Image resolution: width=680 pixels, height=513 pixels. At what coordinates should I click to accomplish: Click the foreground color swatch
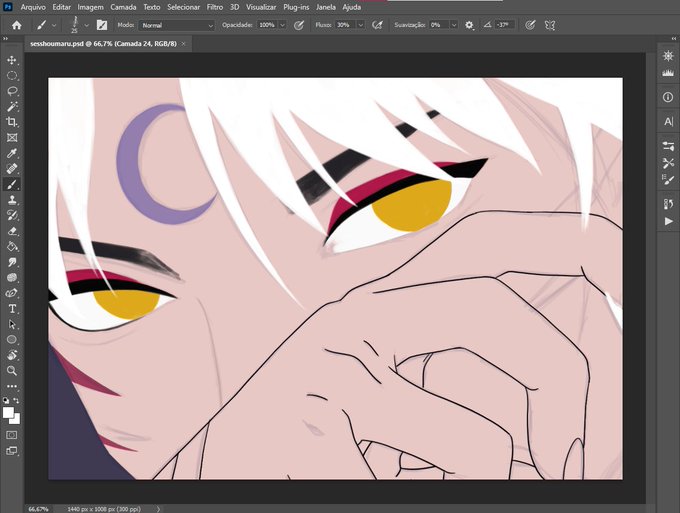(8, 412)
